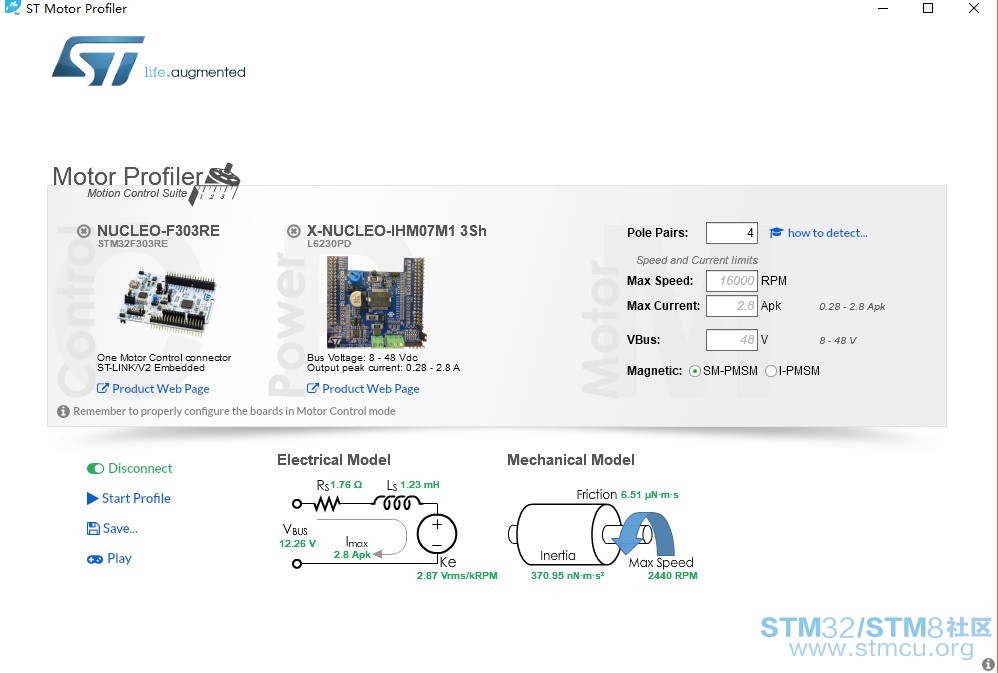998x673 pixels.
Task: Open the 'how to detect...' link
Action: point(827,233)
